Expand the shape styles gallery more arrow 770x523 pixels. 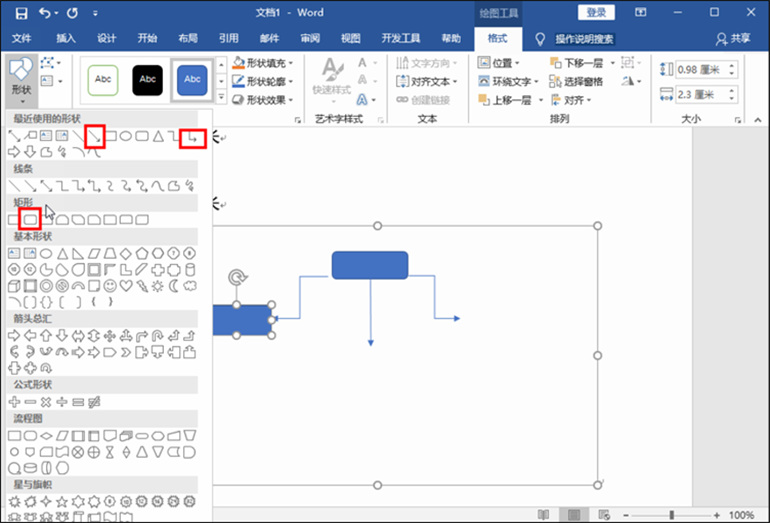pyautogui.click(x=221, y=98)
